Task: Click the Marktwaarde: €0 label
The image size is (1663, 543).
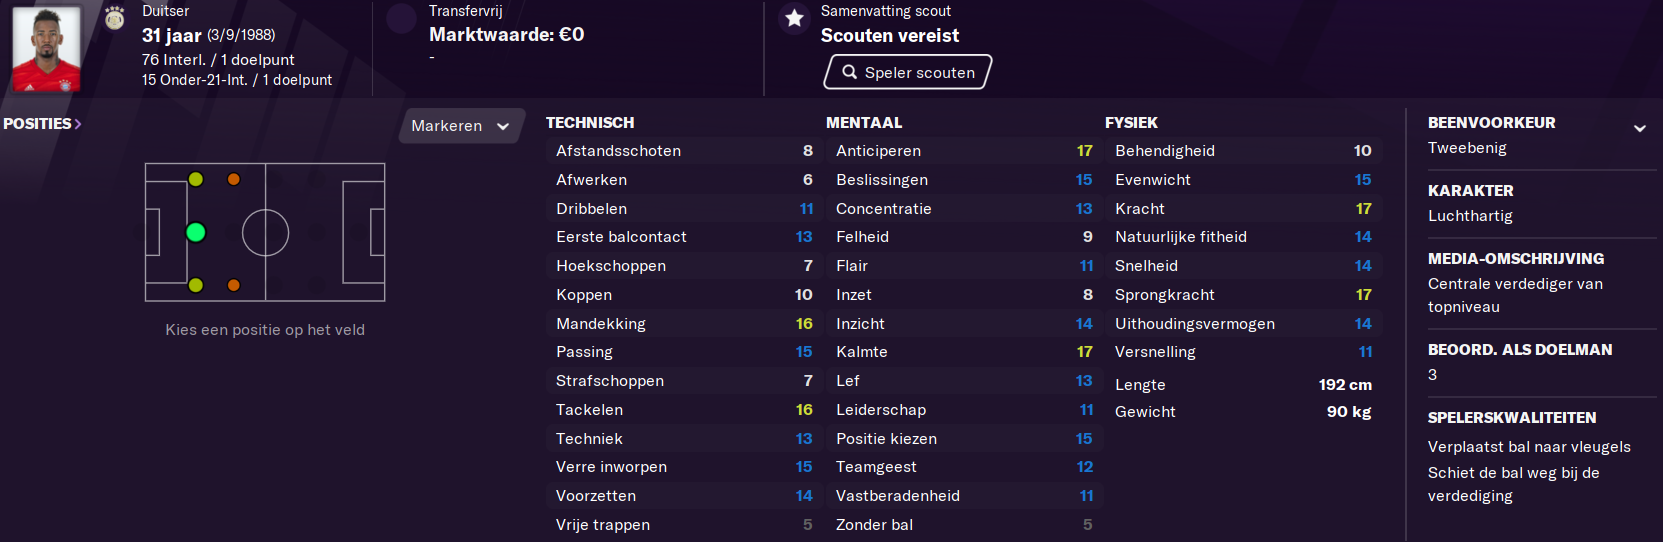Action: (x=506, y=34)
